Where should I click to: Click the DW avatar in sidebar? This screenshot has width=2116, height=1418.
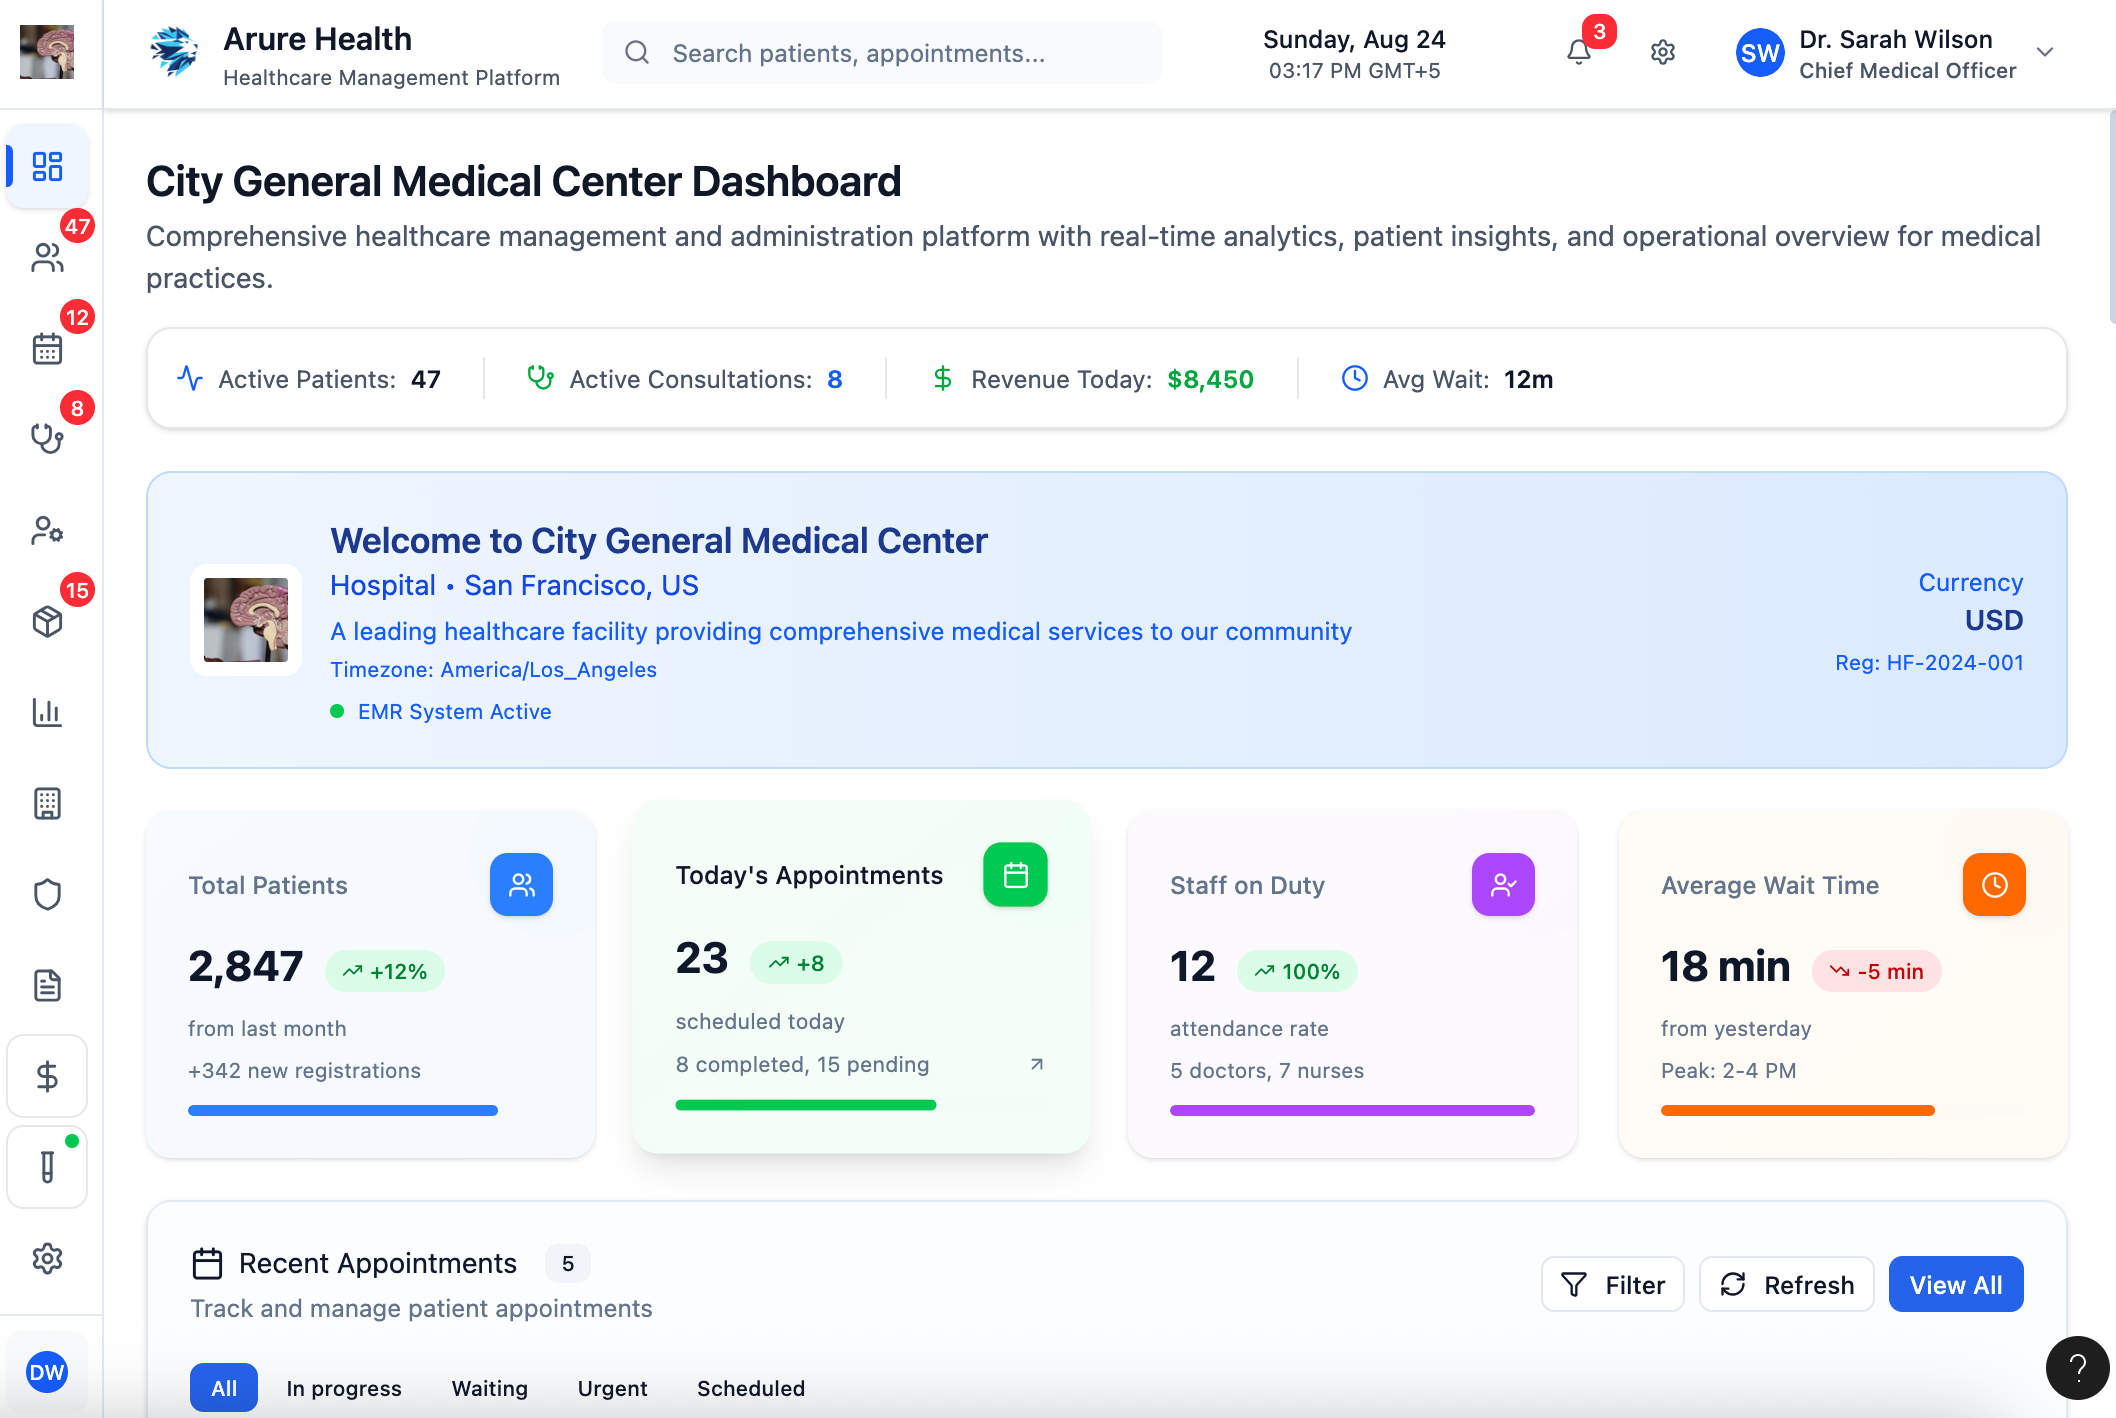[47, 1372]
